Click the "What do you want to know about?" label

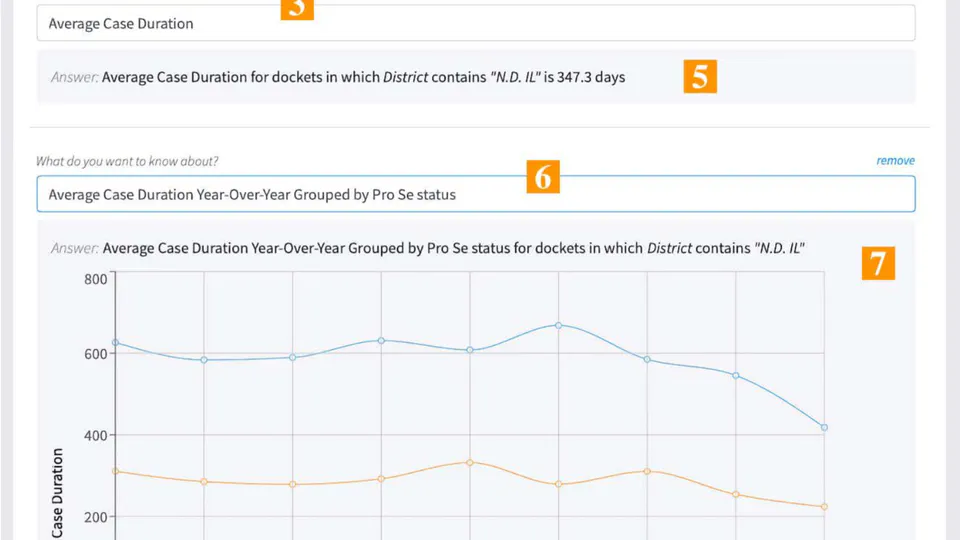point(127,161)
